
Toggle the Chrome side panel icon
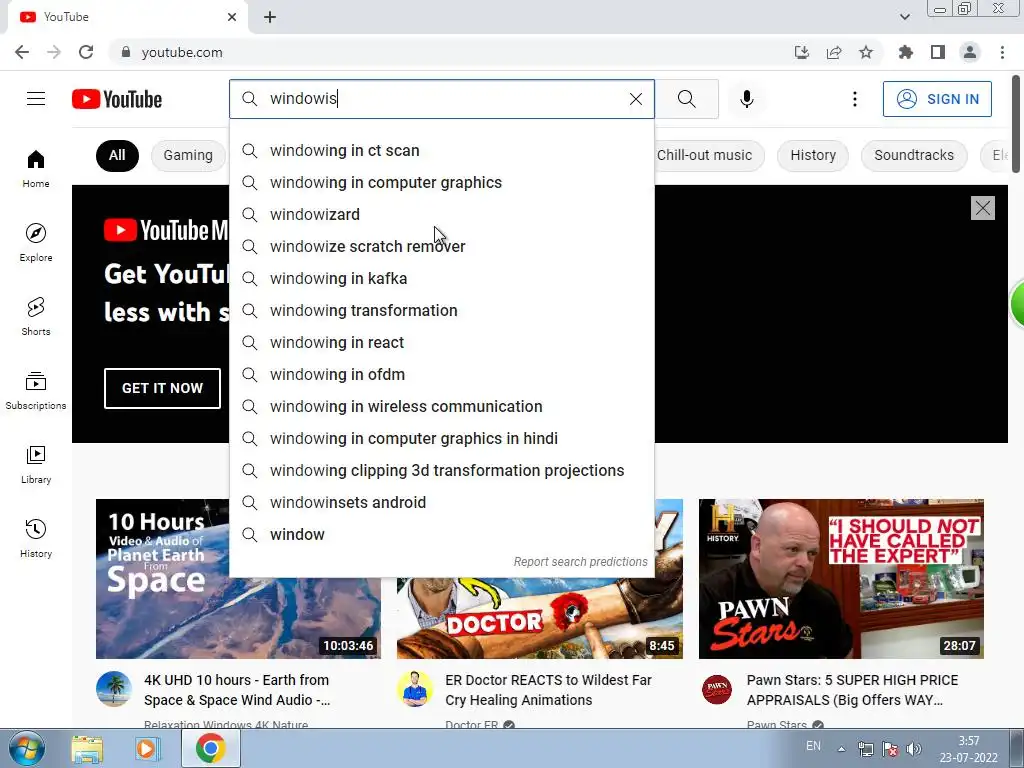pyautogui.click(x=938, y=52)
